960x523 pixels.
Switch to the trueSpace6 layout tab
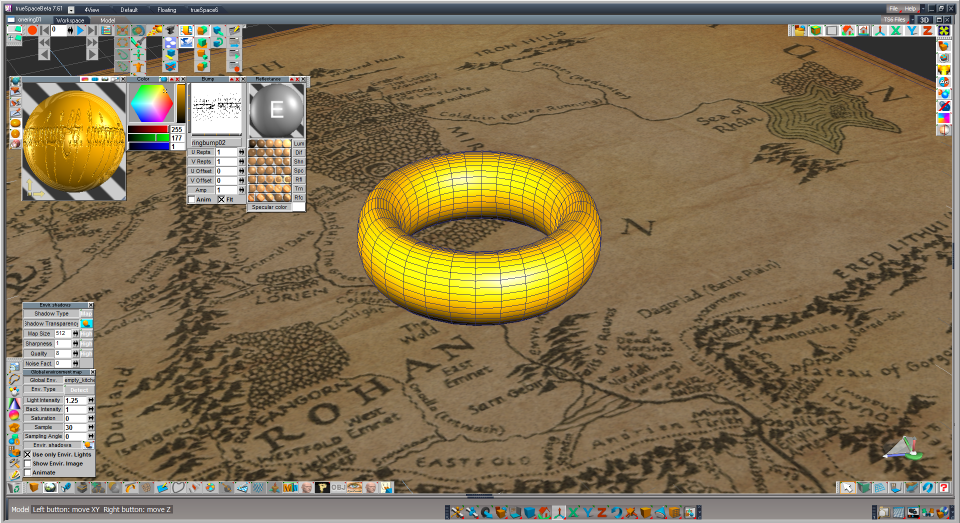pos(204,10)
